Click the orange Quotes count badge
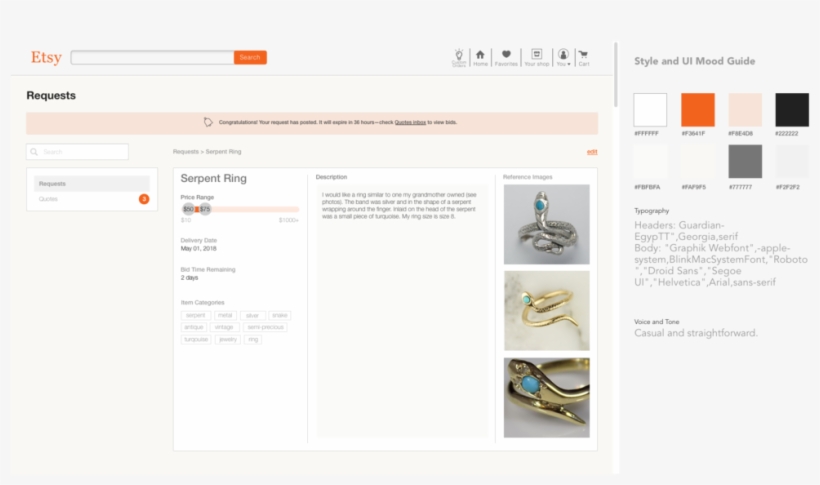Screen dimensions: 820x485 click(x=144, y=199)
